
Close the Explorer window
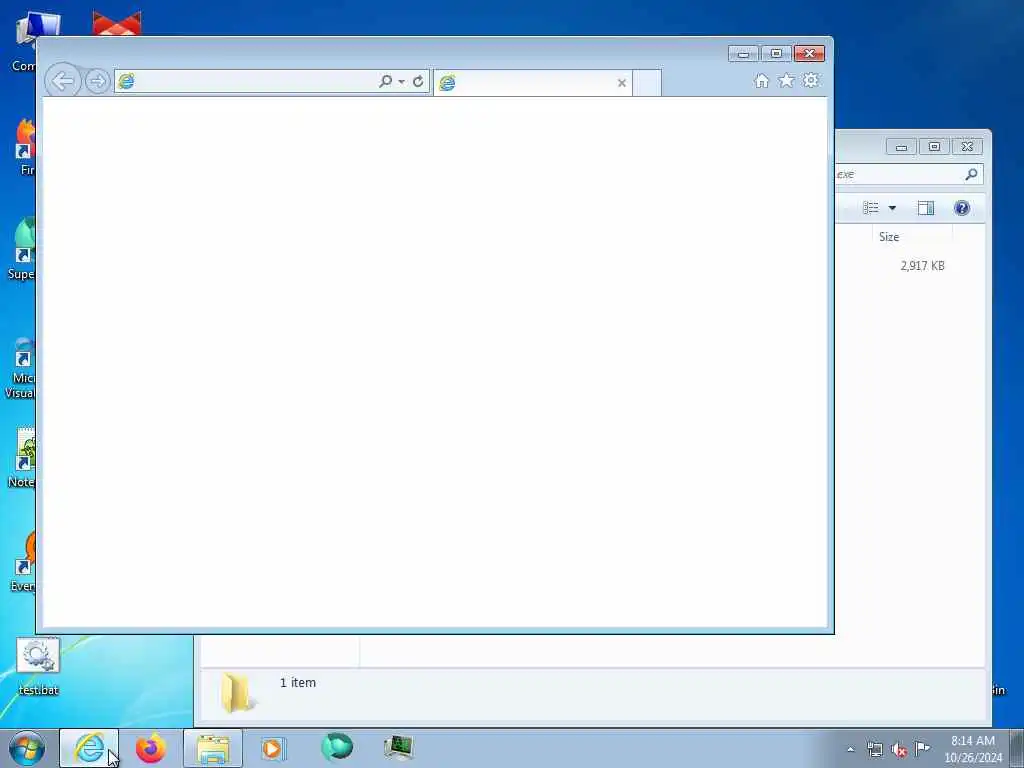[x=967, y=147]
